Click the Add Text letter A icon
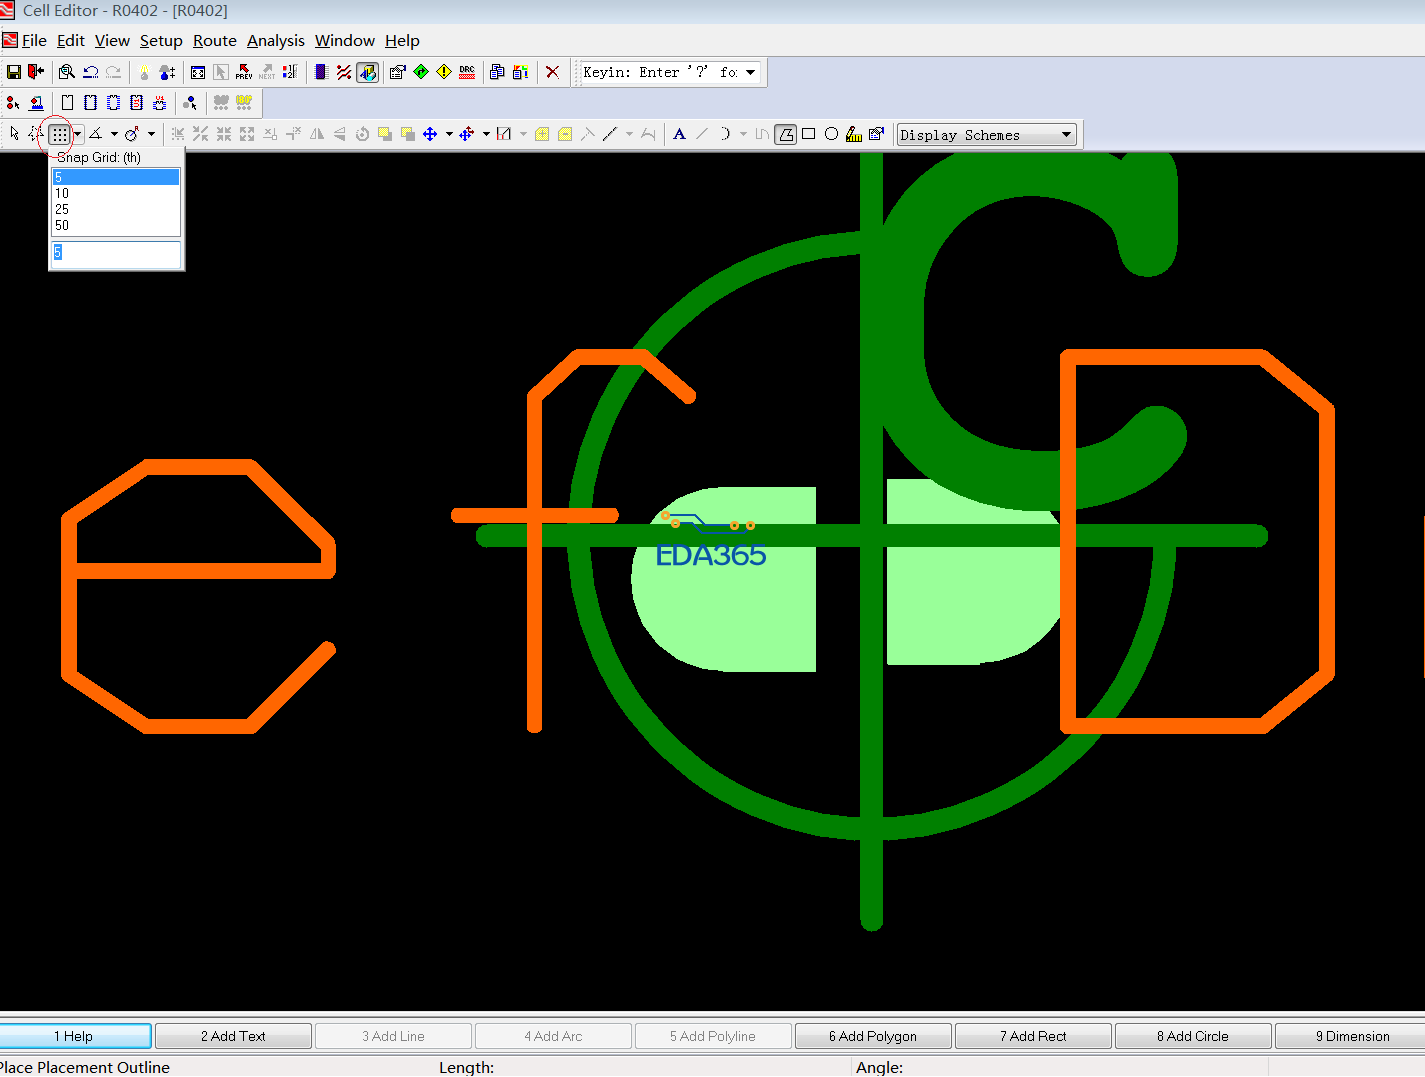The width and height of the screenshot is (1425, 1077). tap(679, 134)
